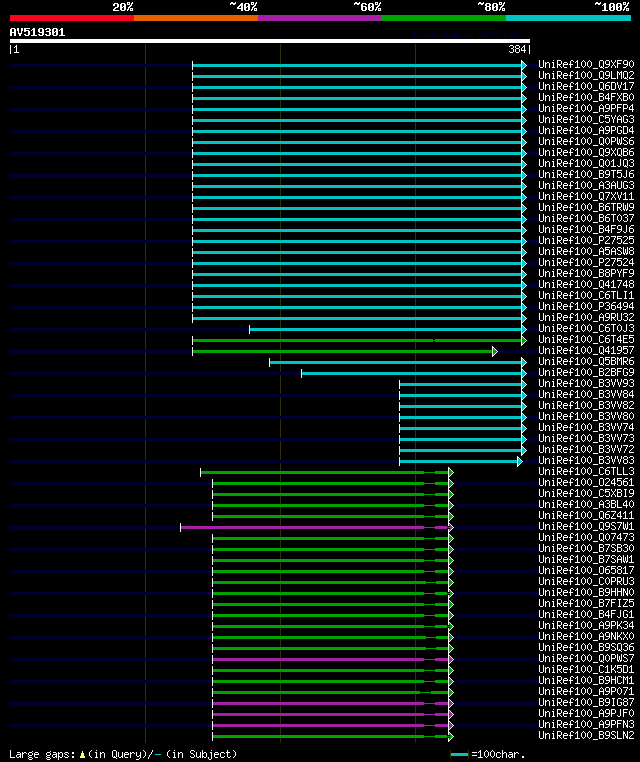Screen dimensions: 640x762
Task: Choose the UniRef100_Q6Z411 entry
Action: [x=586, y=516]
